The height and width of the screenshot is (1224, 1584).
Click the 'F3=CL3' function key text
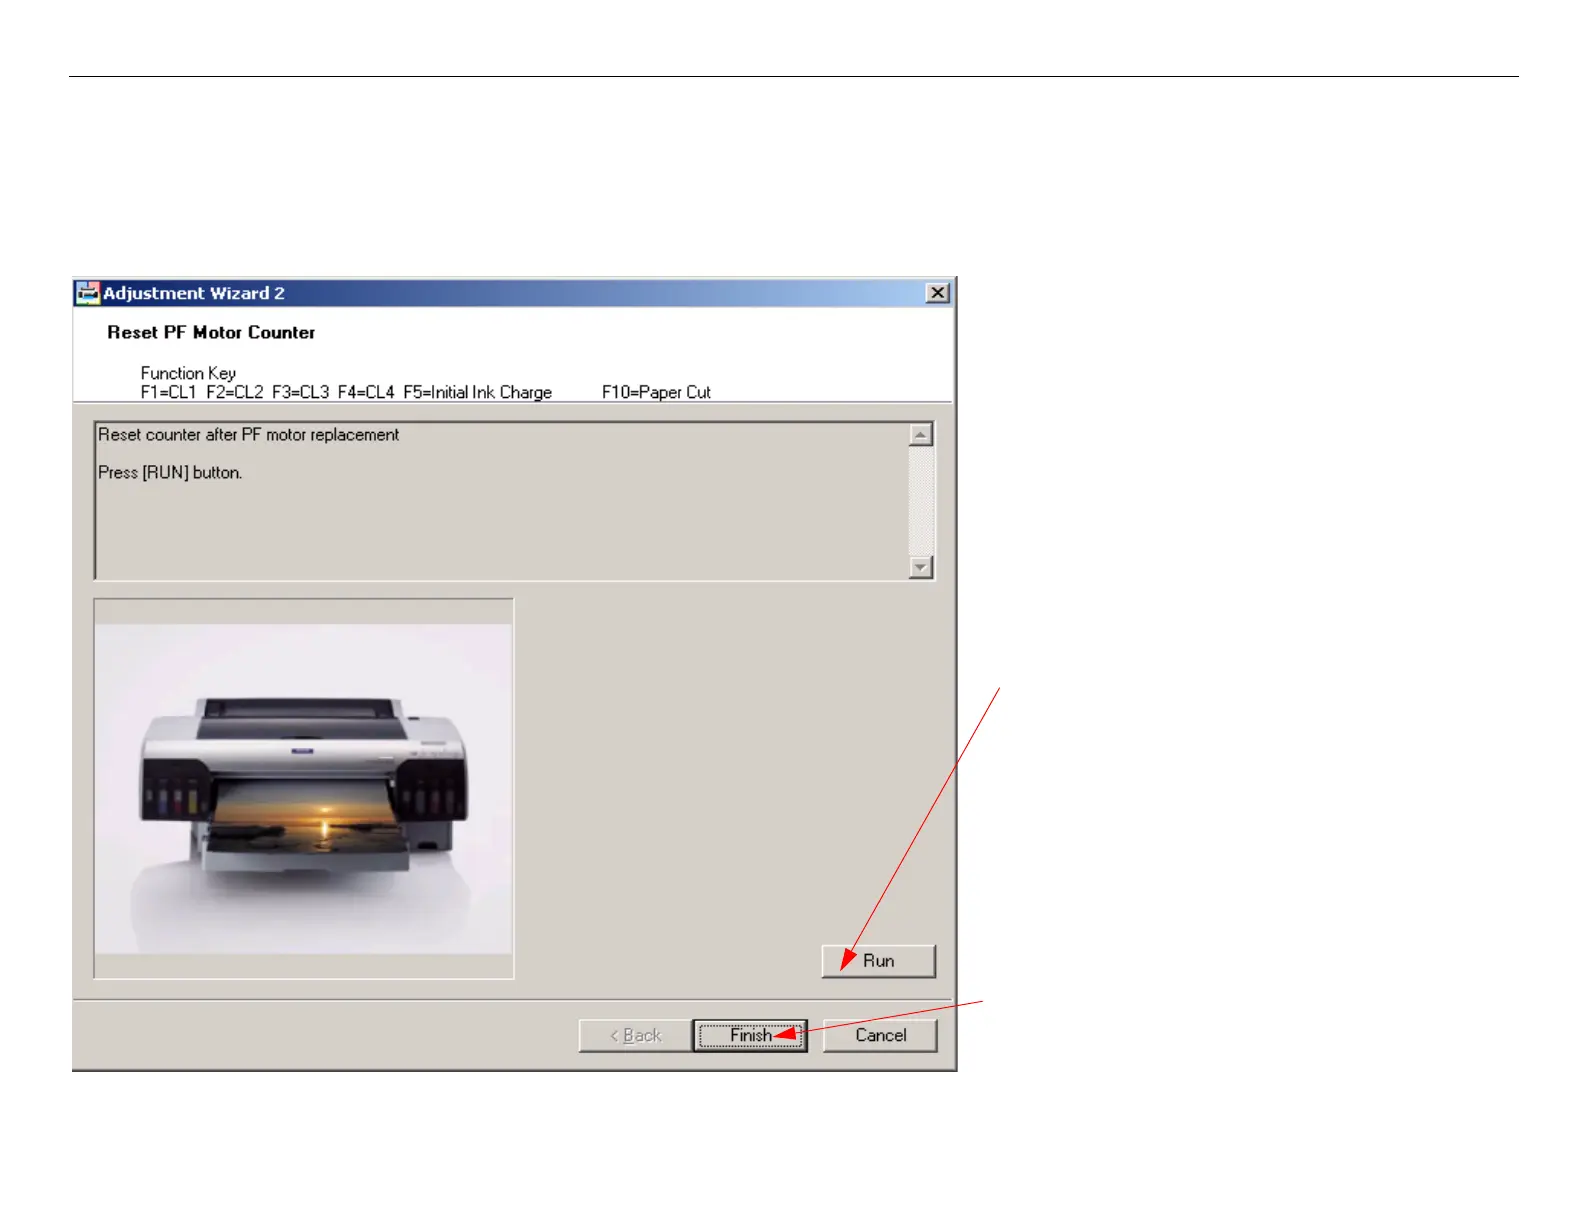[300, 392]
